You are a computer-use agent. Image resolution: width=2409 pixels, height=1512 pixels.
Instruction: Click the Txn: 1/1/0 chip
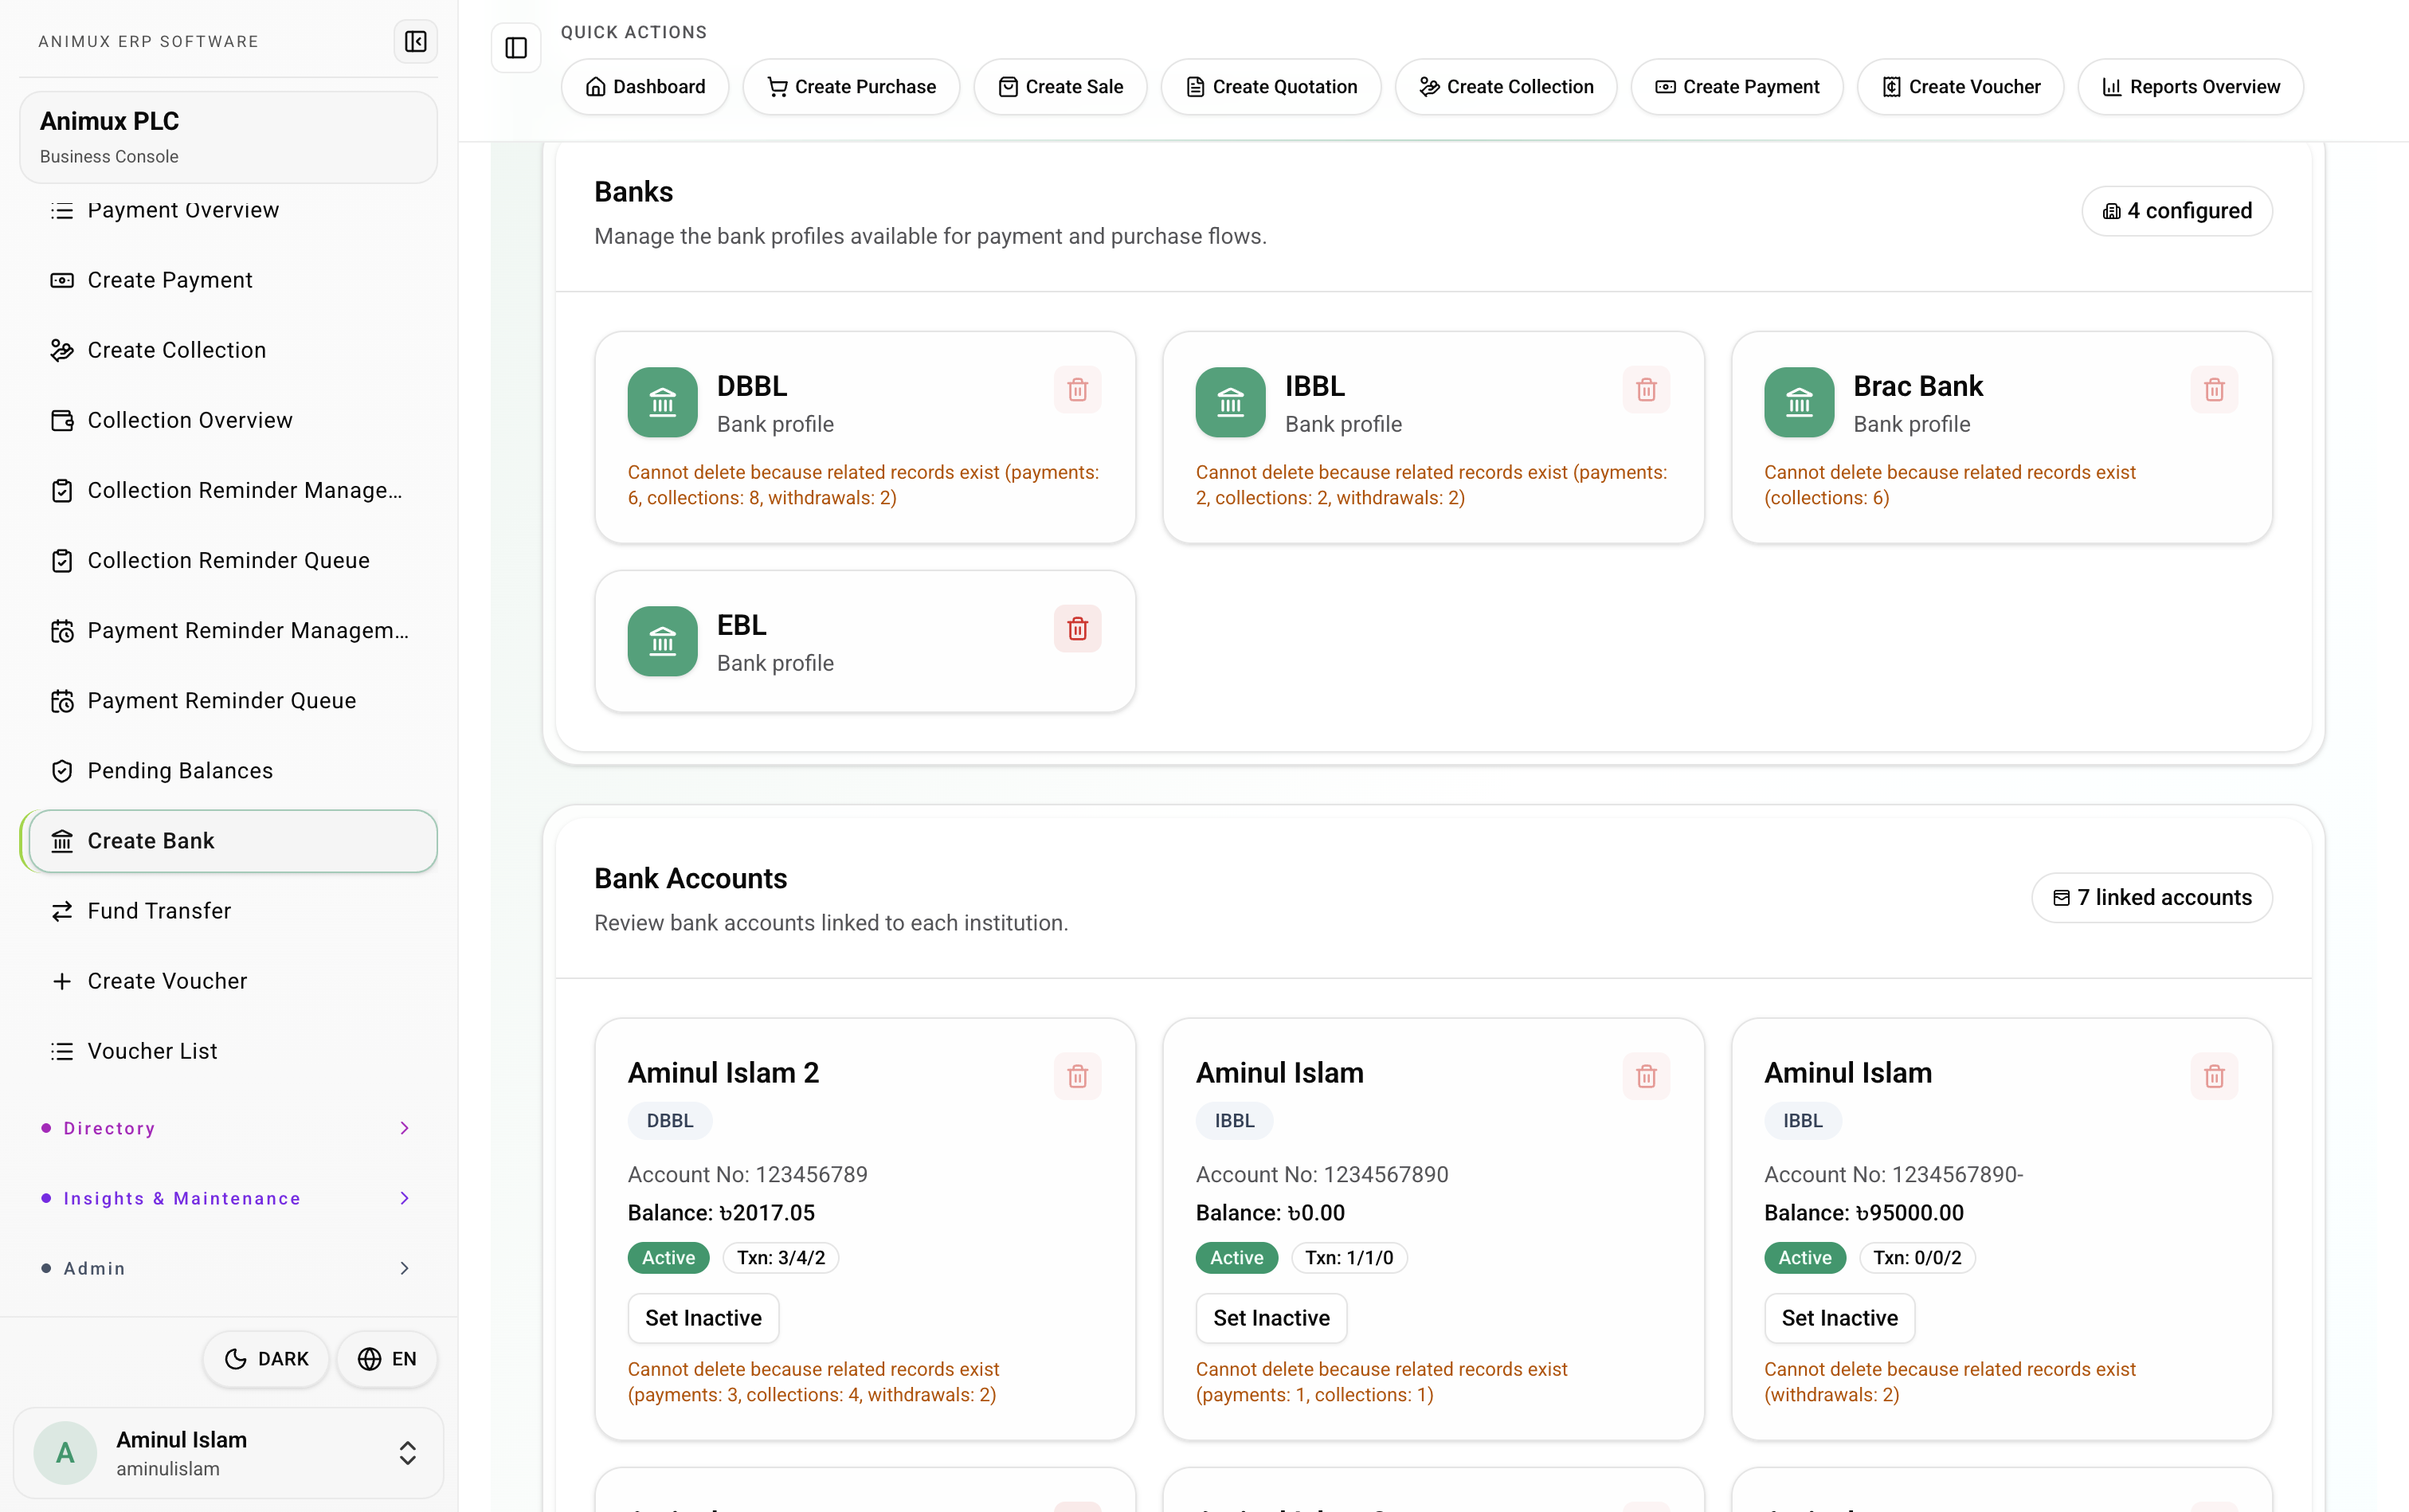1349,1258
